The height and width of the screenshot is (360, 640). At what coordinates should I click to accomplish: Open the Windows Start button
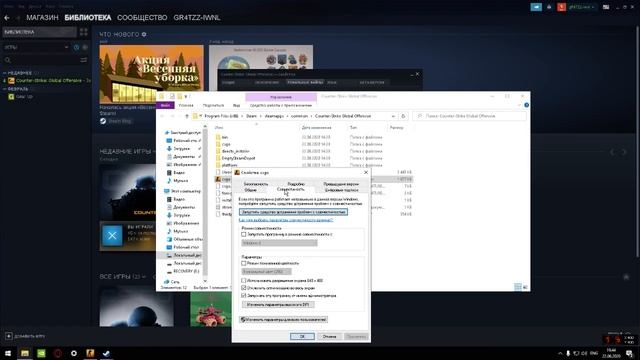[x=8, y=353]
